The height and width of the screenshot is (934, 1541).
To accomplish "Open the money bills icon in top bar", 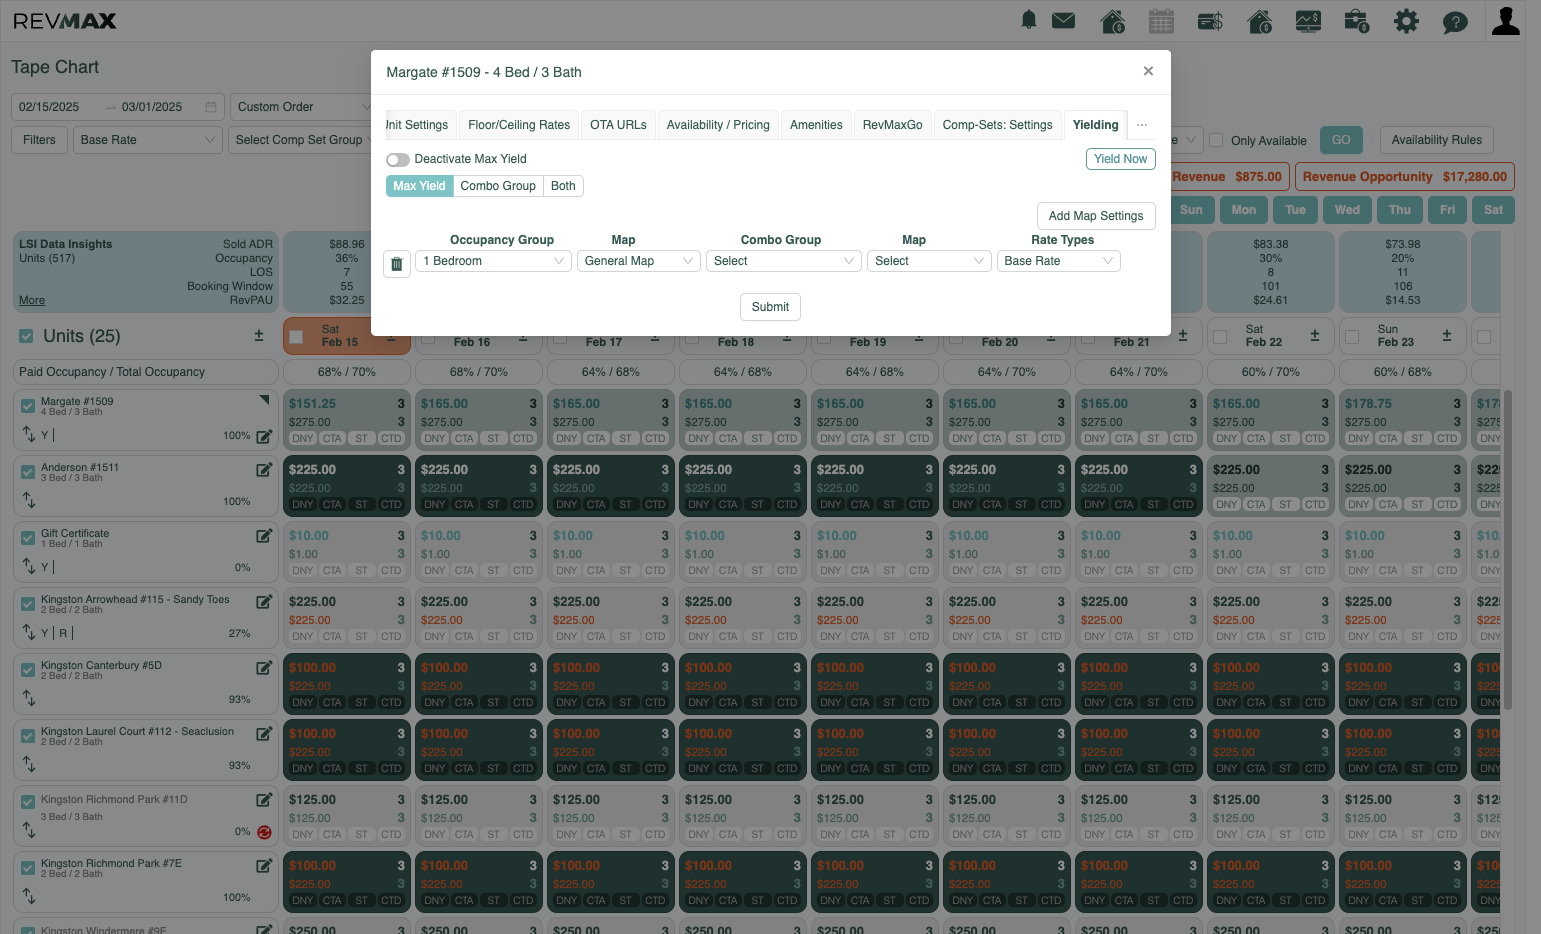I will pyautogui.click(x=1210, y=20).
